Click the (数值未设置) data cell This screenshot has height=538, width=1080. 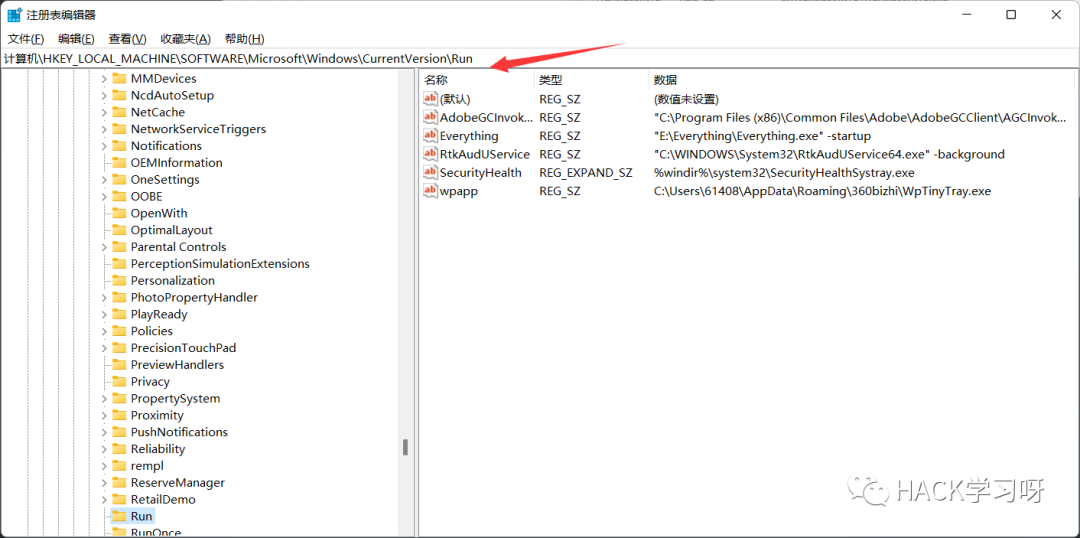686,99
